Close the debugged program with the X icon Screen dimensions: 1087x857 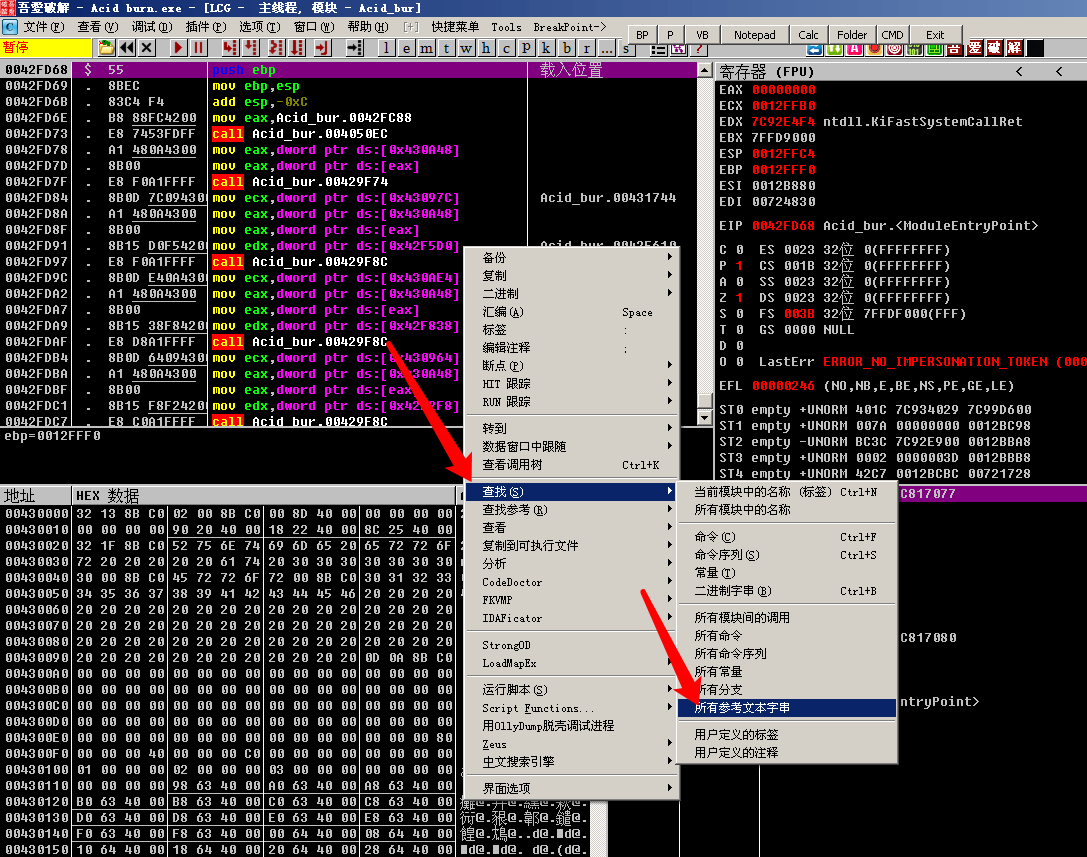pos(146,48)
